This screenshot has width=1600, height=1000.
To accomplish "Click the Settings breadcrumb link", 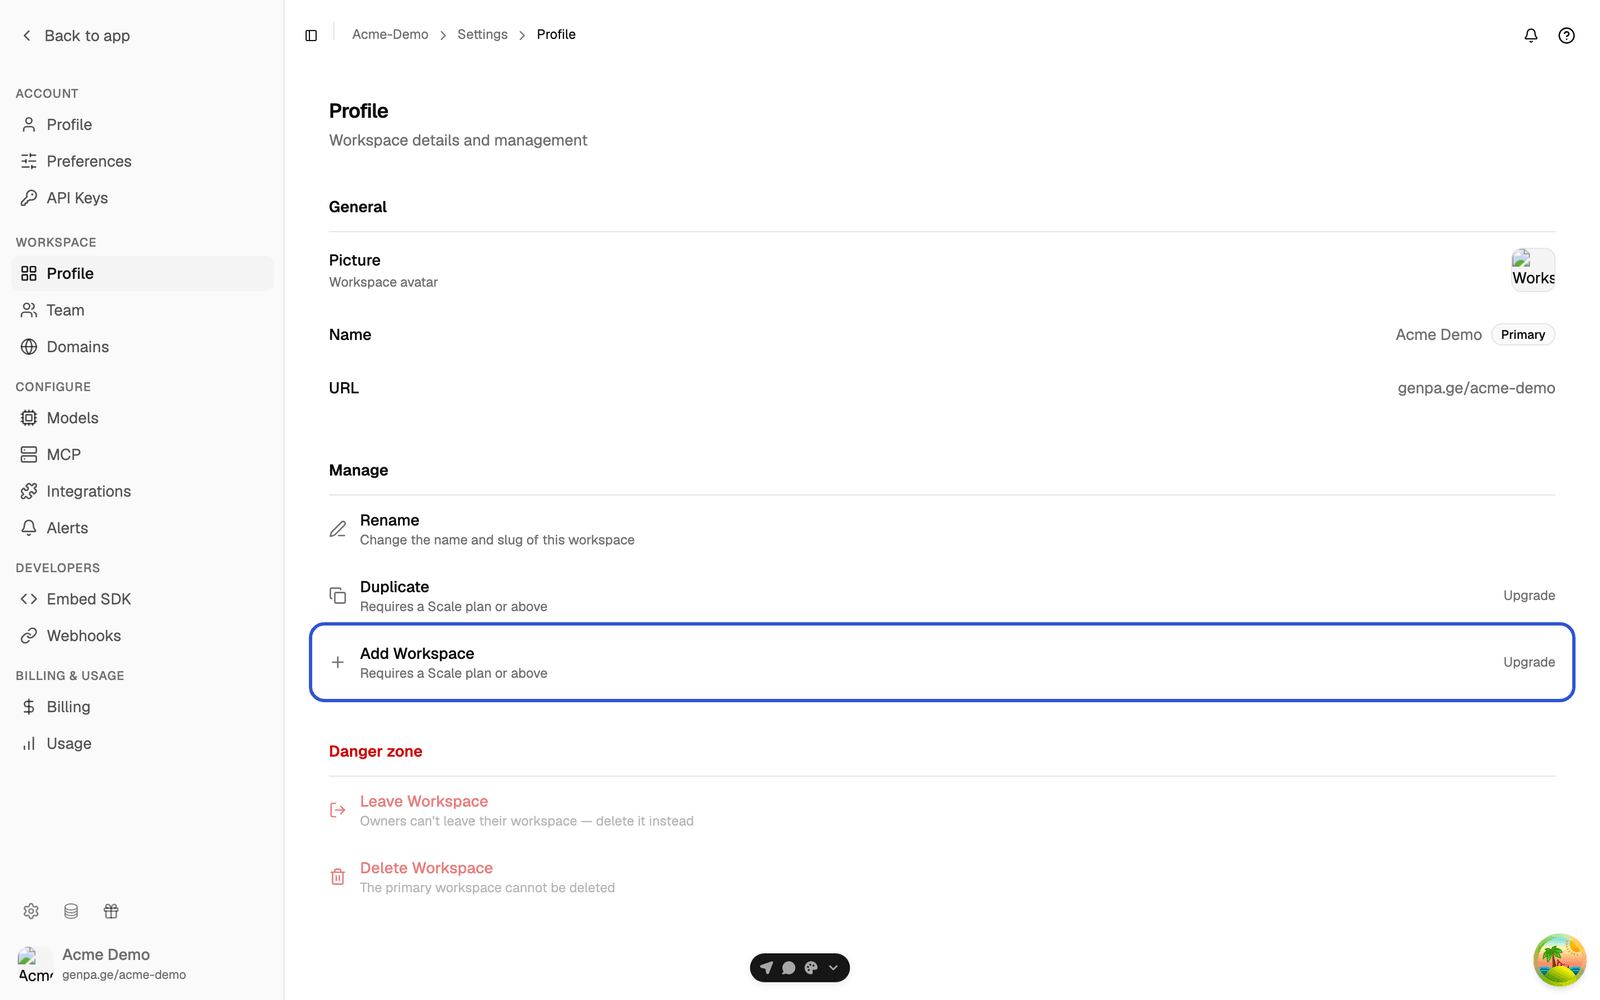I will [x=482, y=34].
